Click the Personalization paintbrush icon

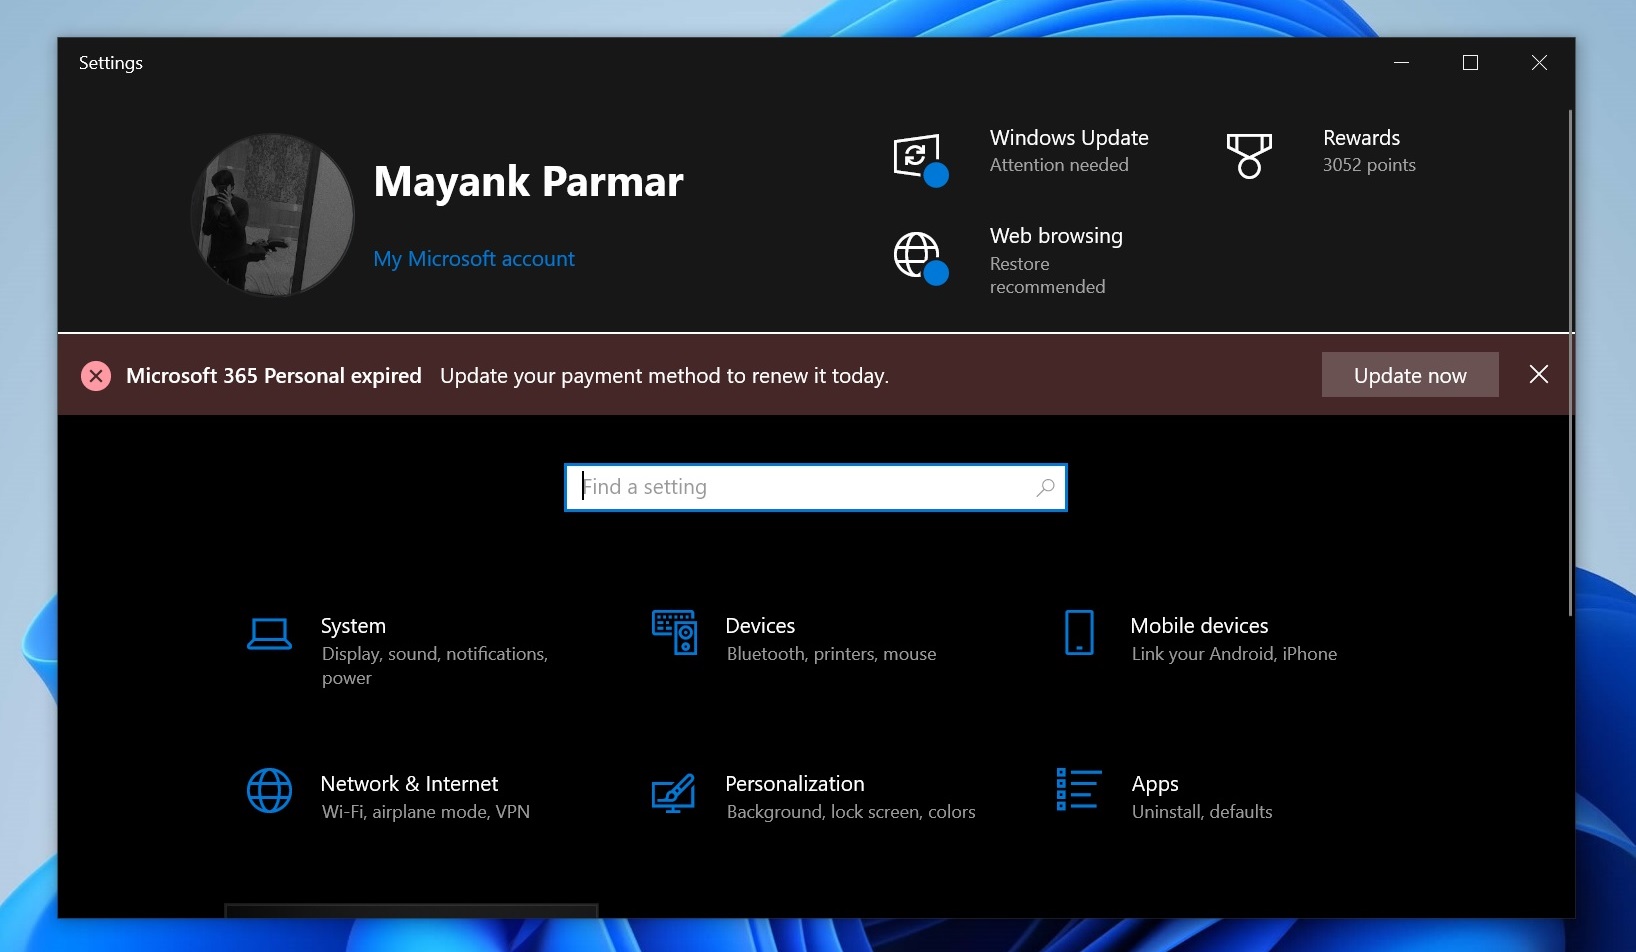click(x=674, y=793)
